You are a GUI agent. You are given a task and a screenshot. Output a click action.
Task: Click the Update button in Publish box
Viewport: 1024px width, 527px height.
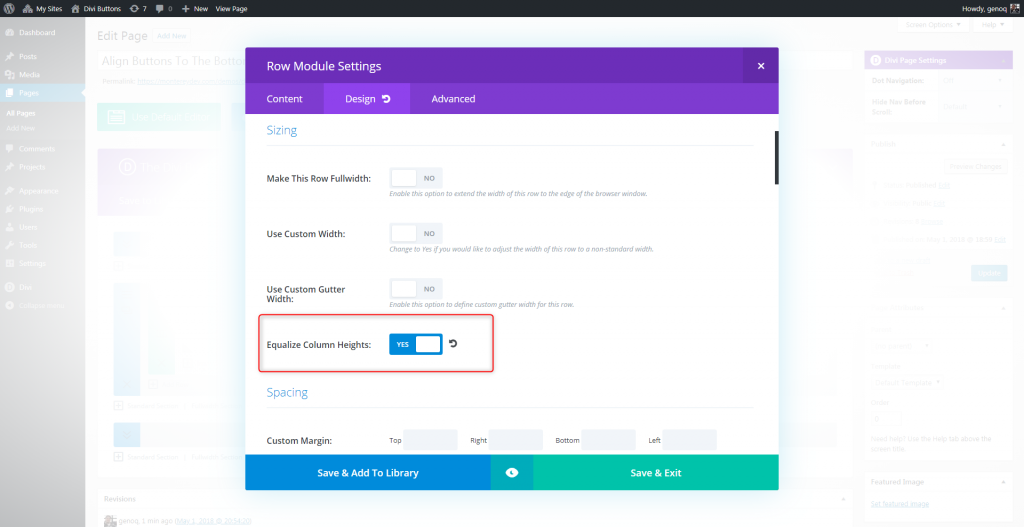(989, 273)
